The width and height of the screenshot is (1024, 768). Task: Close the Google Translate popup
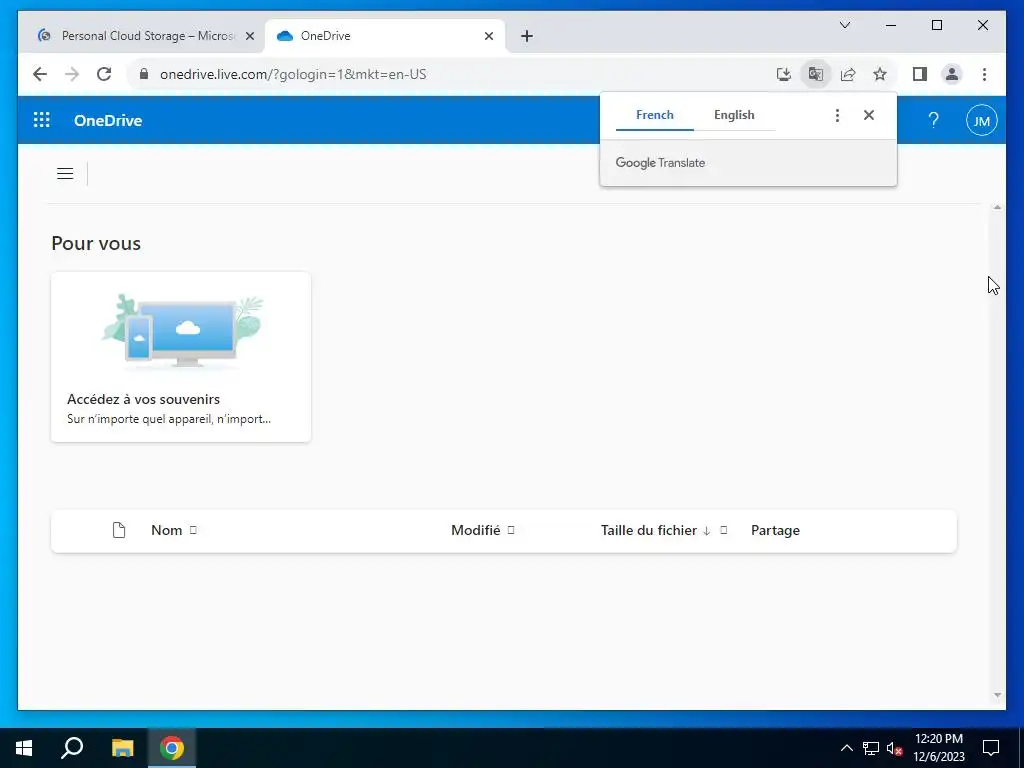click(x=869, y=115)
